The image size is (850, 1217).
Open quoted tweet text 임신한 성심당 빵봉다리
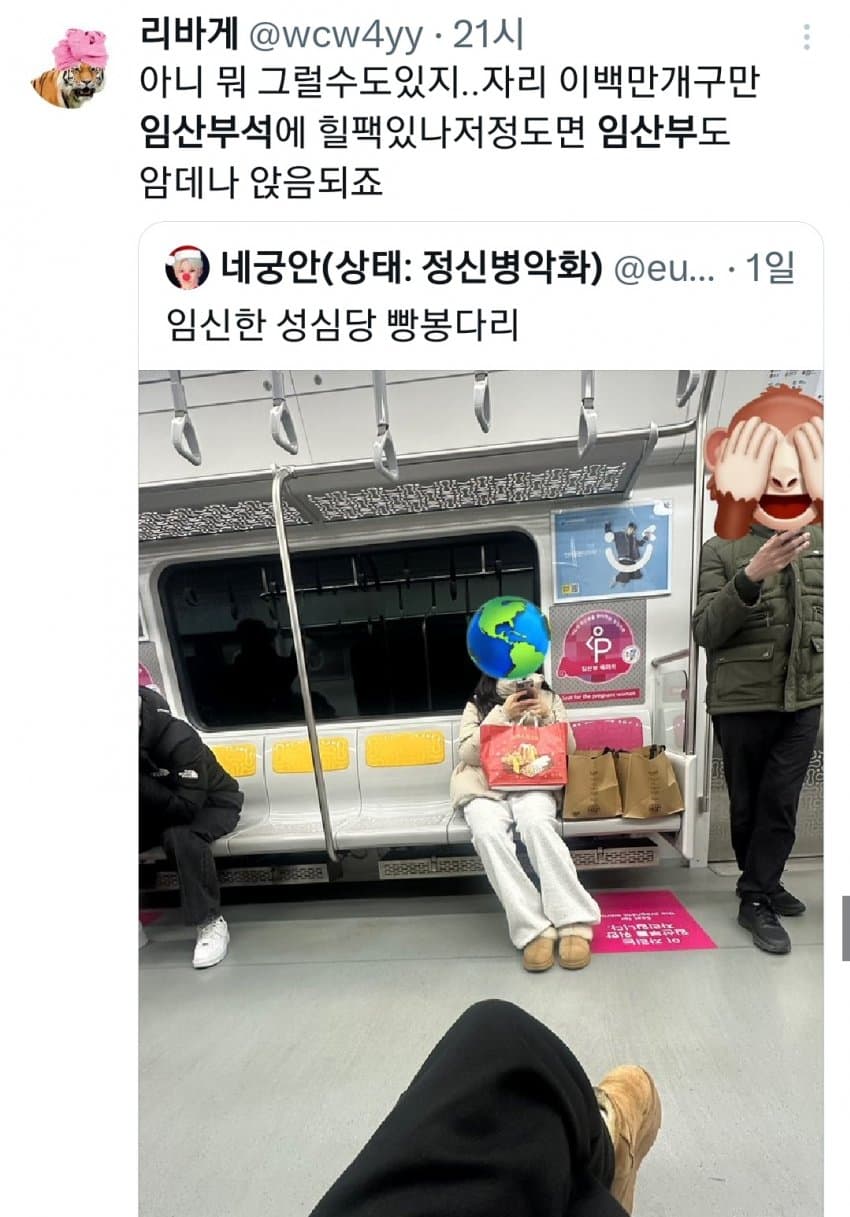click(342, 325)
